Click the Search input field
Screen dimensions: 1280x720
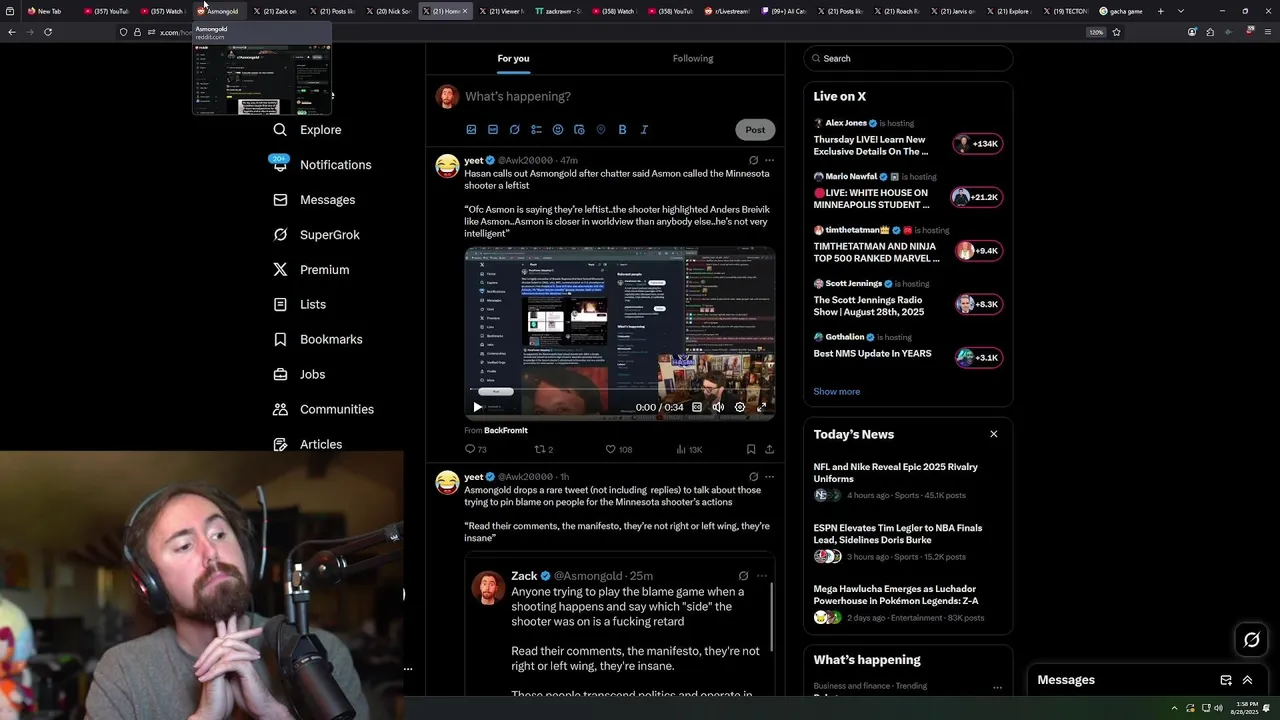[x=908, y=58]
